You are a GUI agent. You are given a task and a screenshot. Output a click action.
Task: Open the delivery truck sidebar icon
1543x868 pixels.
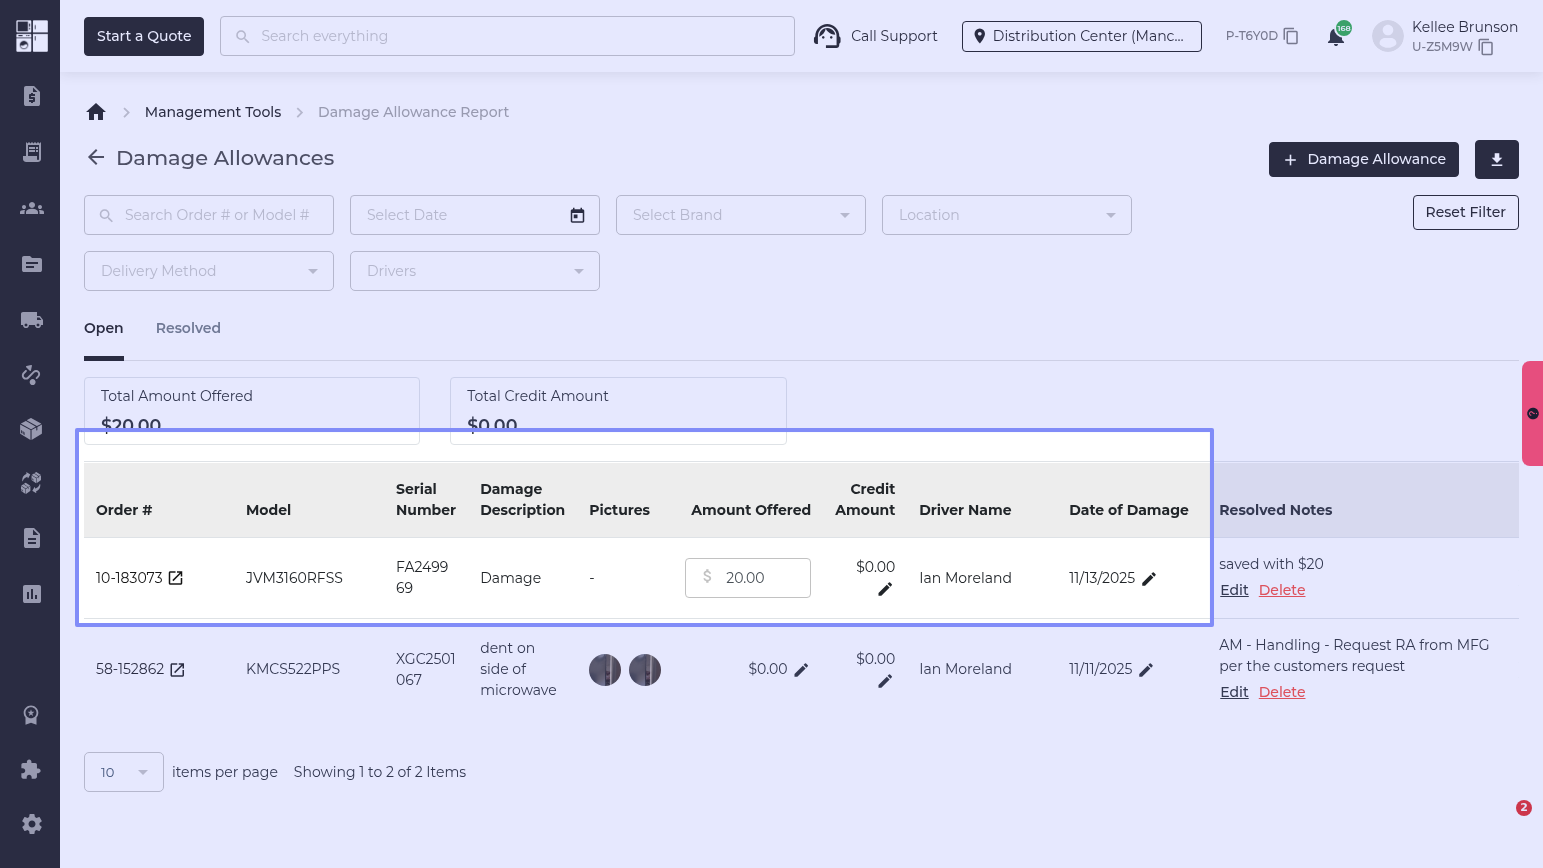tap(31, 320)
